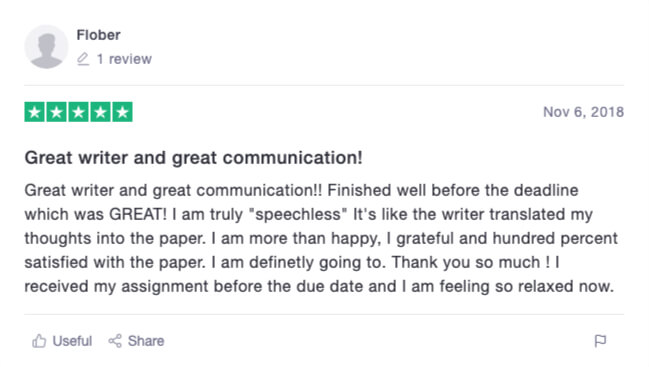
Task: Mark review as Useful via text label
Action: click(72, 341)
